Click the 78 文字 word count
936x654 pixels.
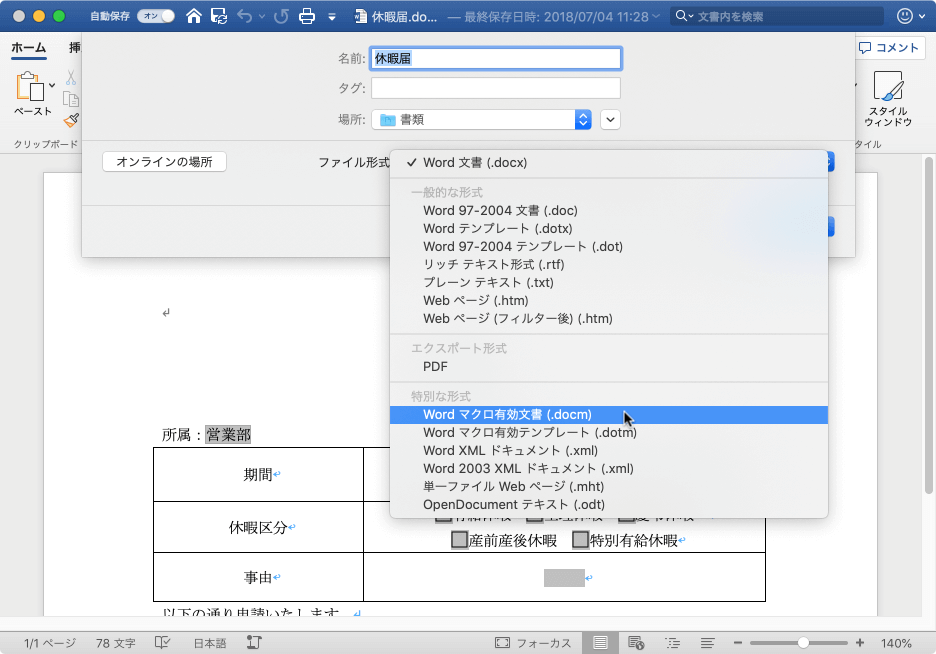coord(116,643)
